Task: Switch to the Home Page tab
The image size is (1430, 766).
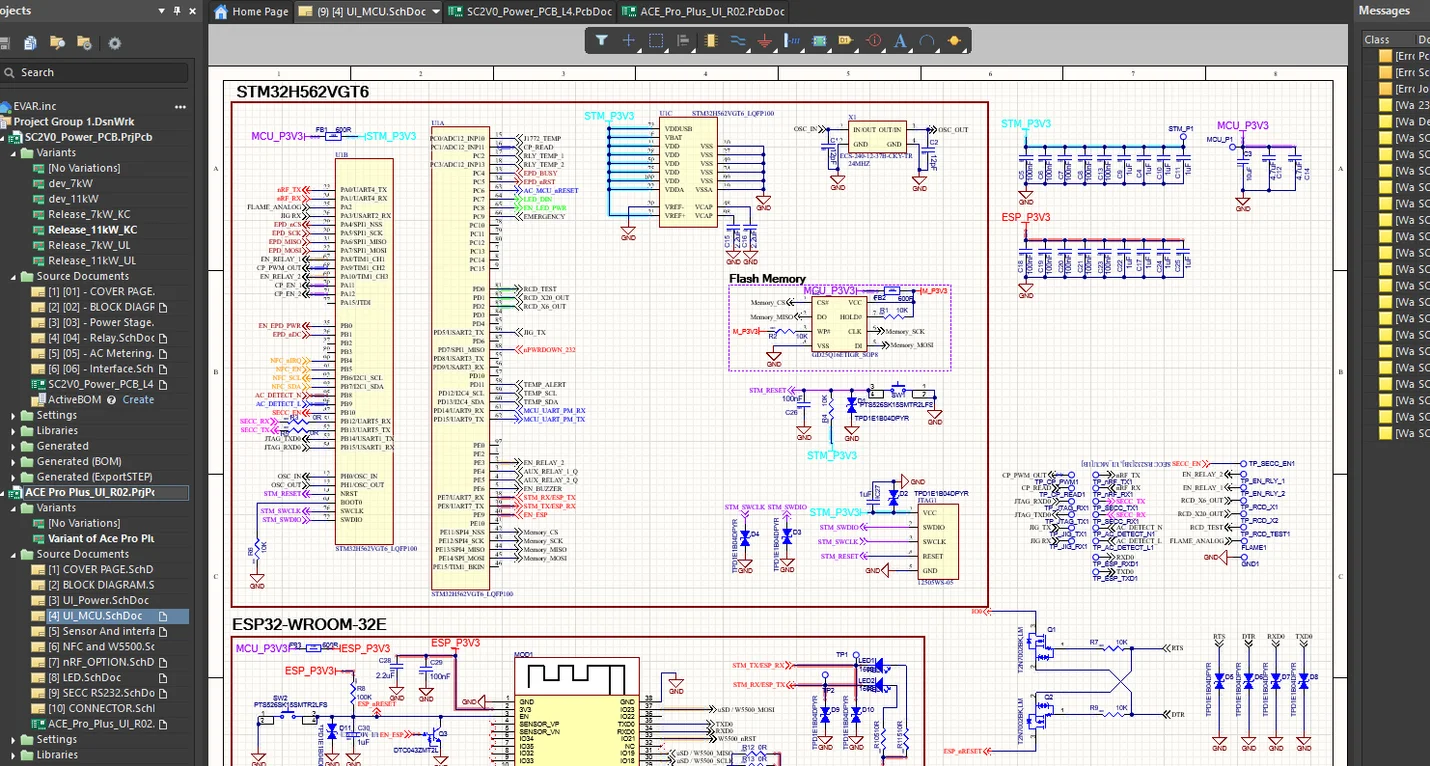Action: (x=251, y=12)
